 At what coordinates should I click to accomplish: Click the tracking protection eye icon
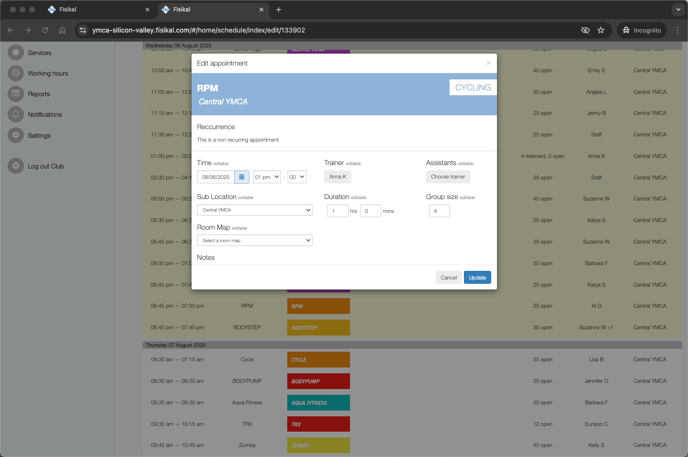pyautogui.click(x=585, y=30)
